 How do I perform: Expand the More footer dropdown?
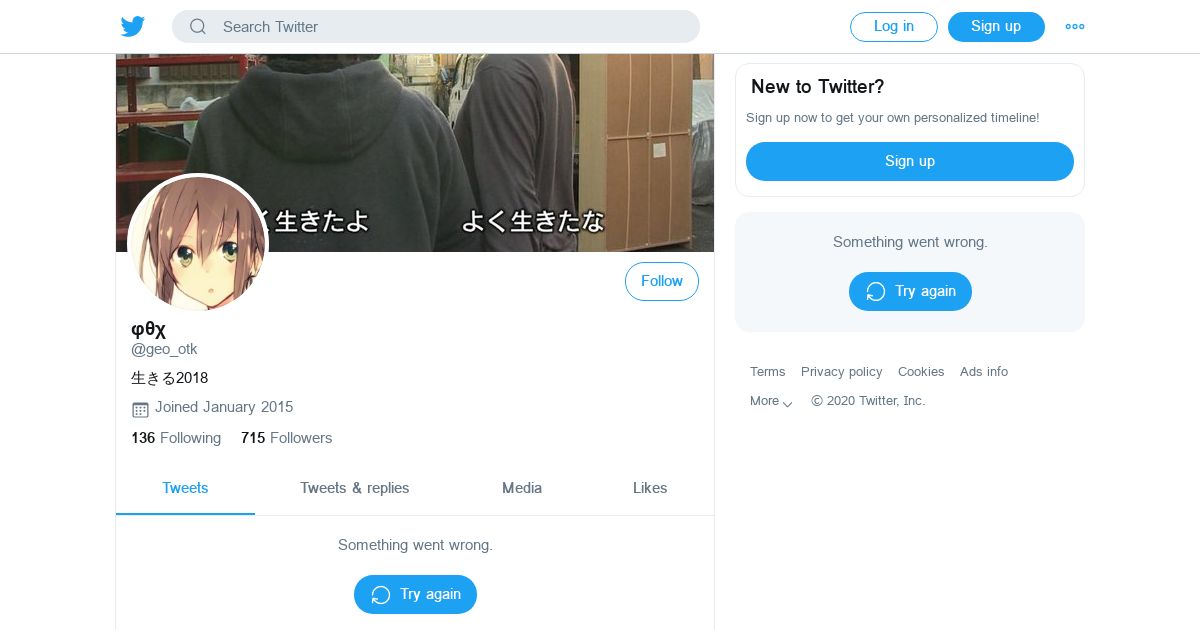click(771, 401)
